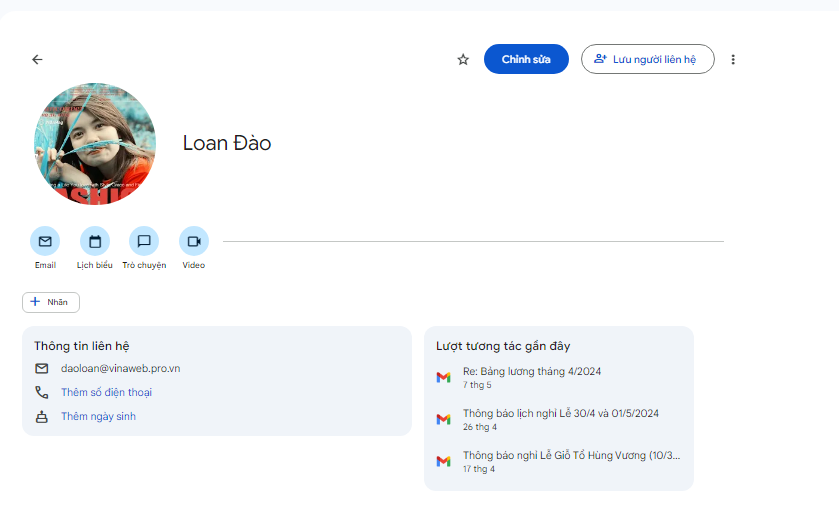
Task: Click the daoloan@vinaweb.pro.vn email address
Action: click(120, 368)
